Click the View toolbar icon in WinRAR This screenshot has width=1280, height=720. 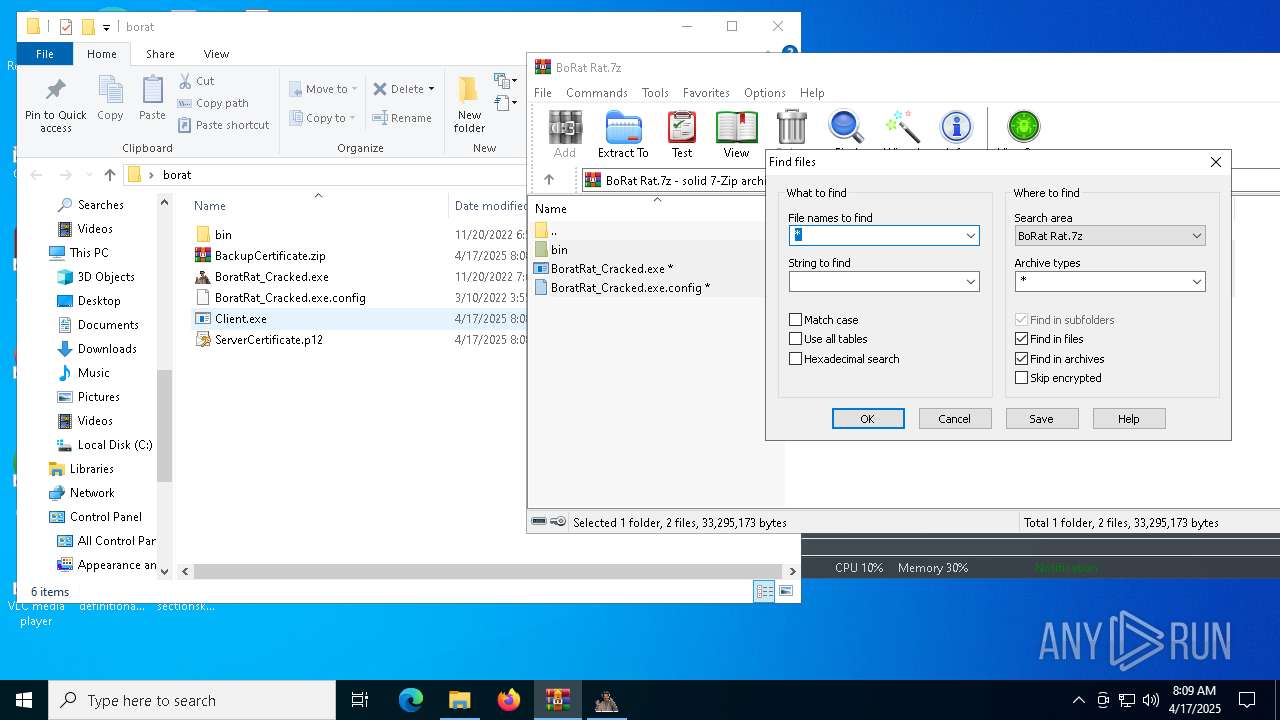pyautogui.click(x=736, y=135)
